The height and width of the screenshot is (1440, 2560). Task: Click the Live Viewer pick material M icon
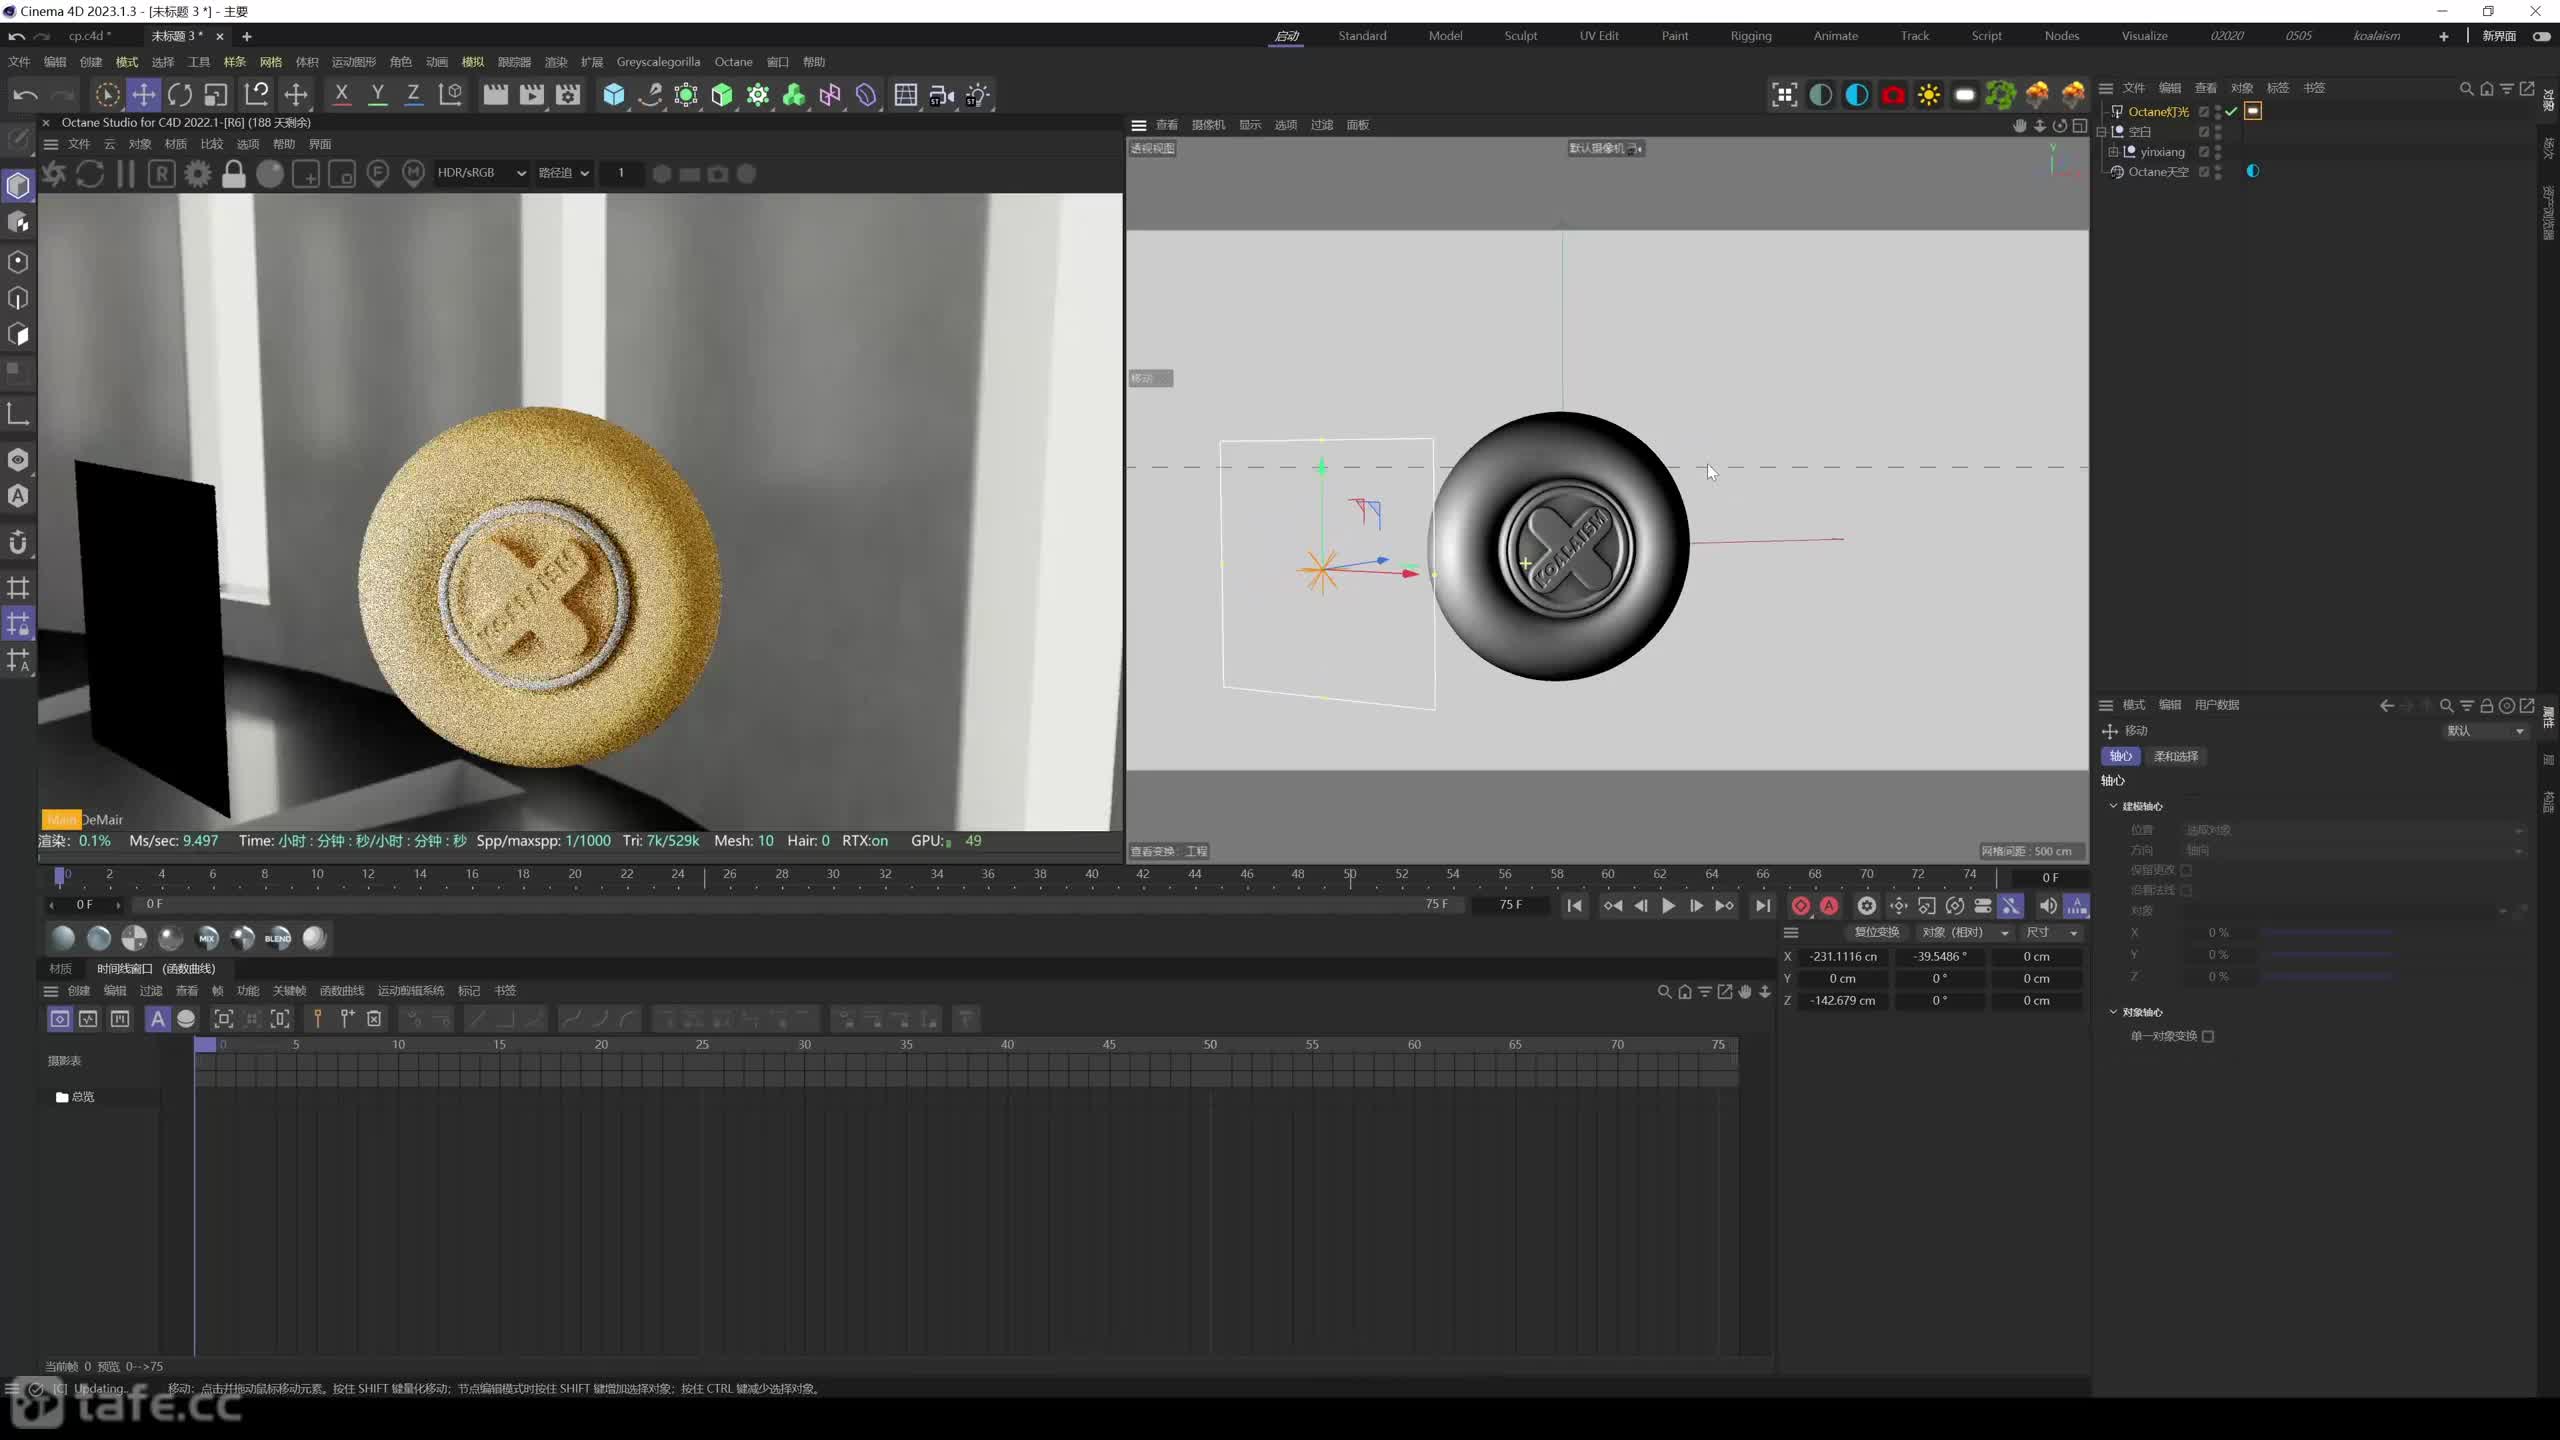(413, 174)
